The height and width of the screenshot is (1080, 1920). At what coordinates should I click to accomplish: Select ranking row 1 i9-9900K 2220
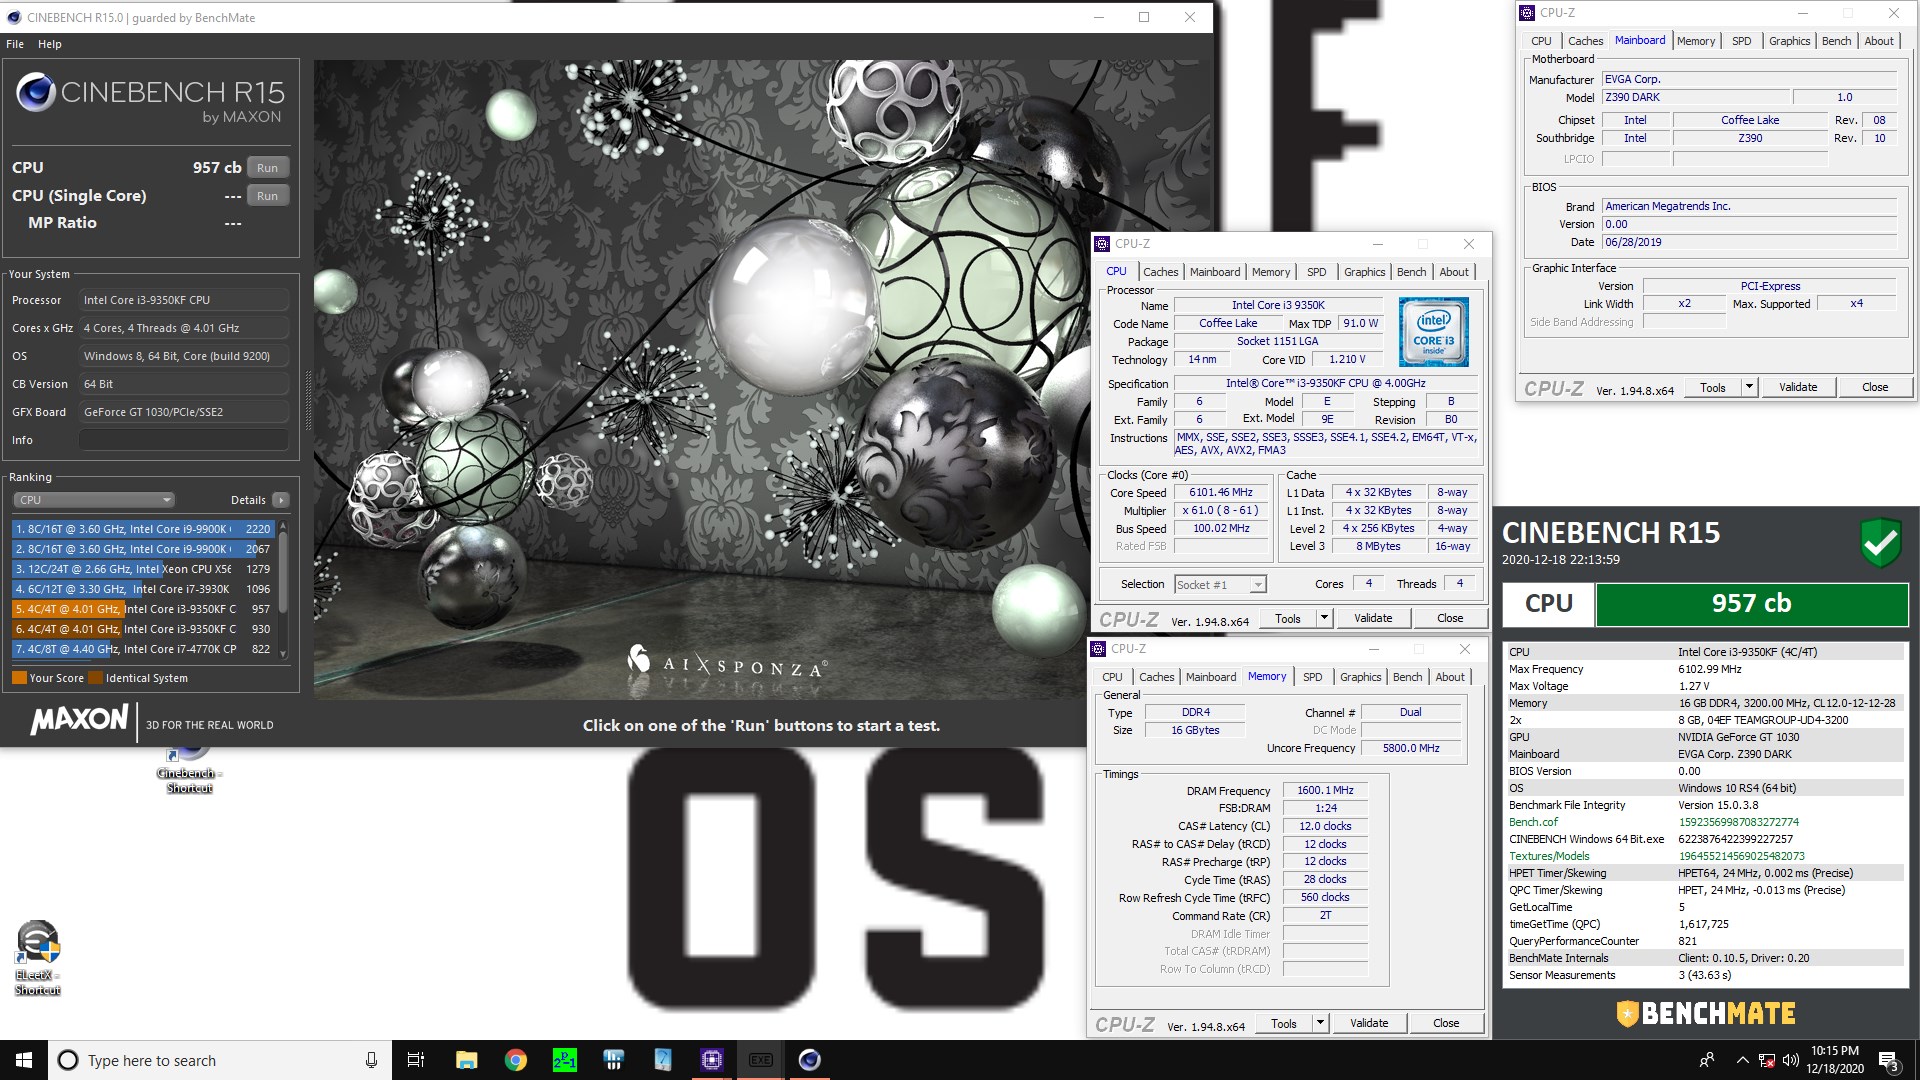point(143,529)
